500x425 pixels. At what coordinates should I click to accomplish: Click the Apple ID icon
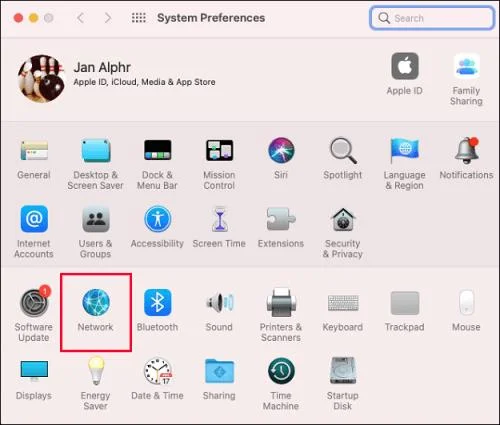(x=405, y=66)
